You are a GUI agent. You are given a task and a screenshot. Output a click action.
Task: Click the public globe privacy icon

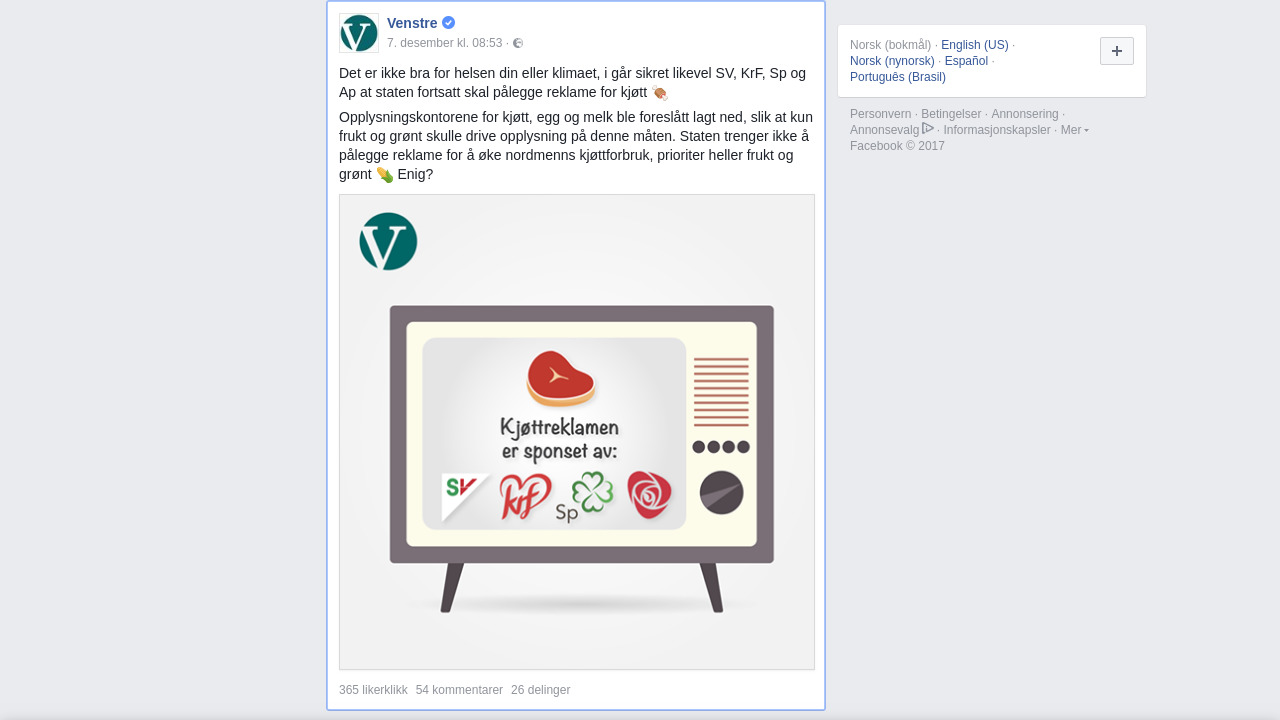518,43
